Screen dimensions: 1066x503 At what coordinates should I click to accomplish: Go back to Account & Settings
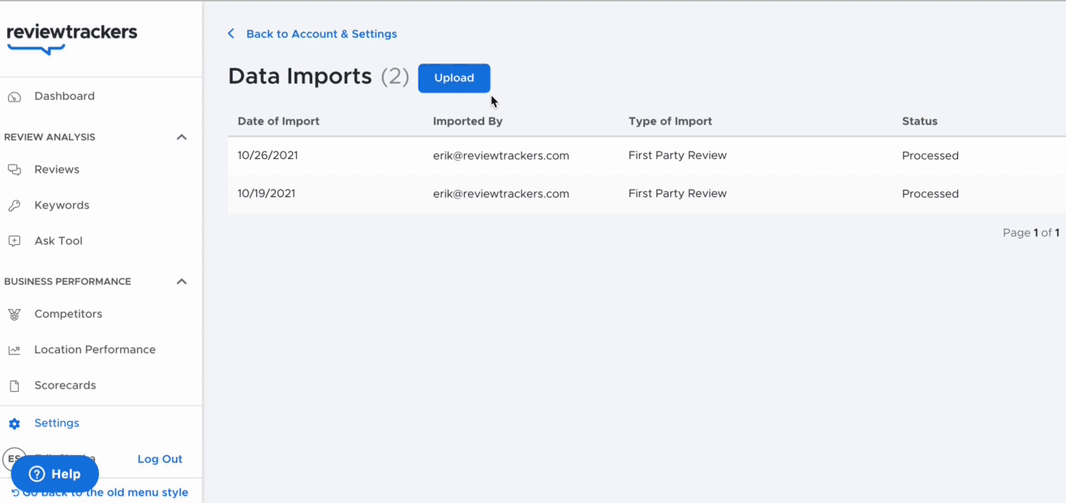click(x=322, y=34)
